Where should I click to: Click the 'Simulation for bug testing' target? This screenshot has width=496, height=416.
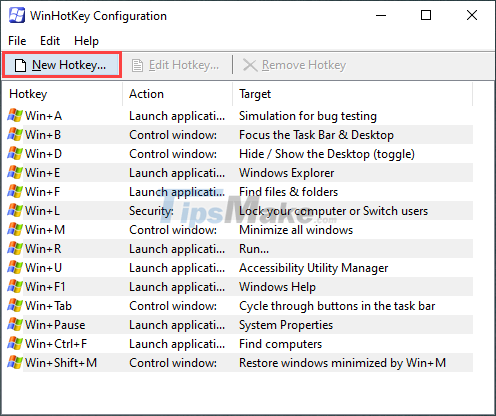pyautogui.click(x=308, y=116)
